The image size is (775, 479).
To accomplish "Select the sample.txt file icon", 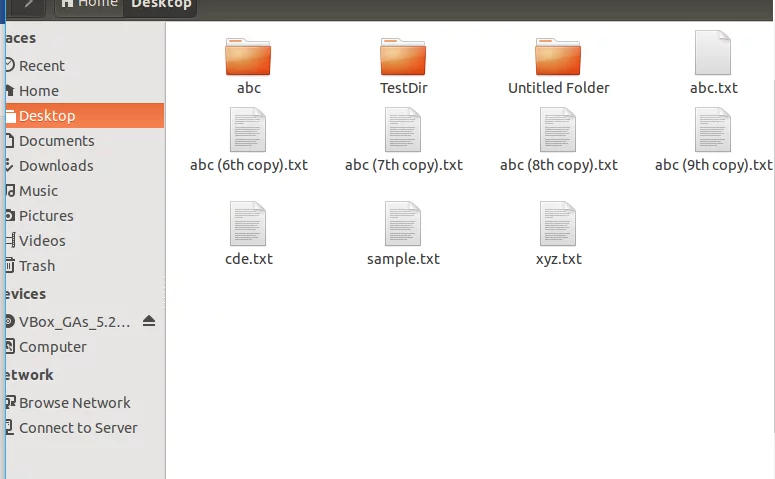I will point(403,224).
